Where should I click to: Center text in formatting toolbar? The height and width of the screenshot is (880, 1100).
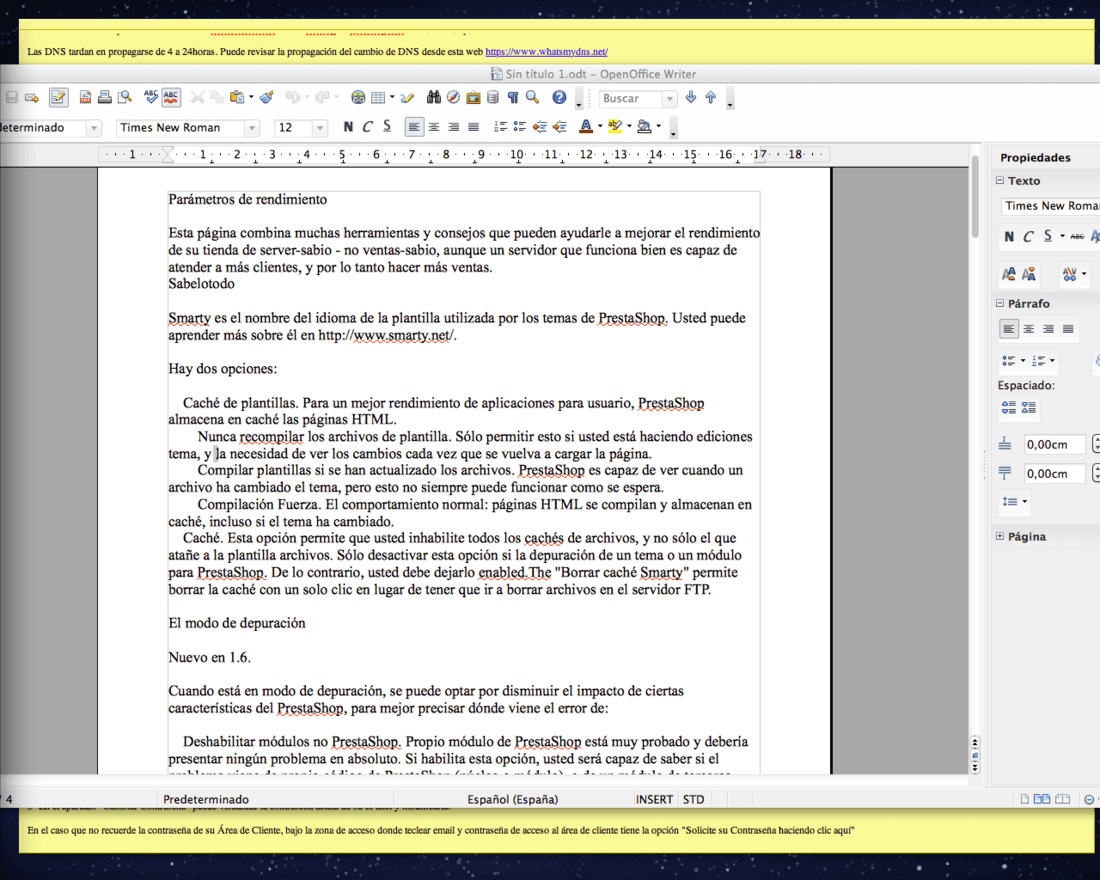(434, 127)
